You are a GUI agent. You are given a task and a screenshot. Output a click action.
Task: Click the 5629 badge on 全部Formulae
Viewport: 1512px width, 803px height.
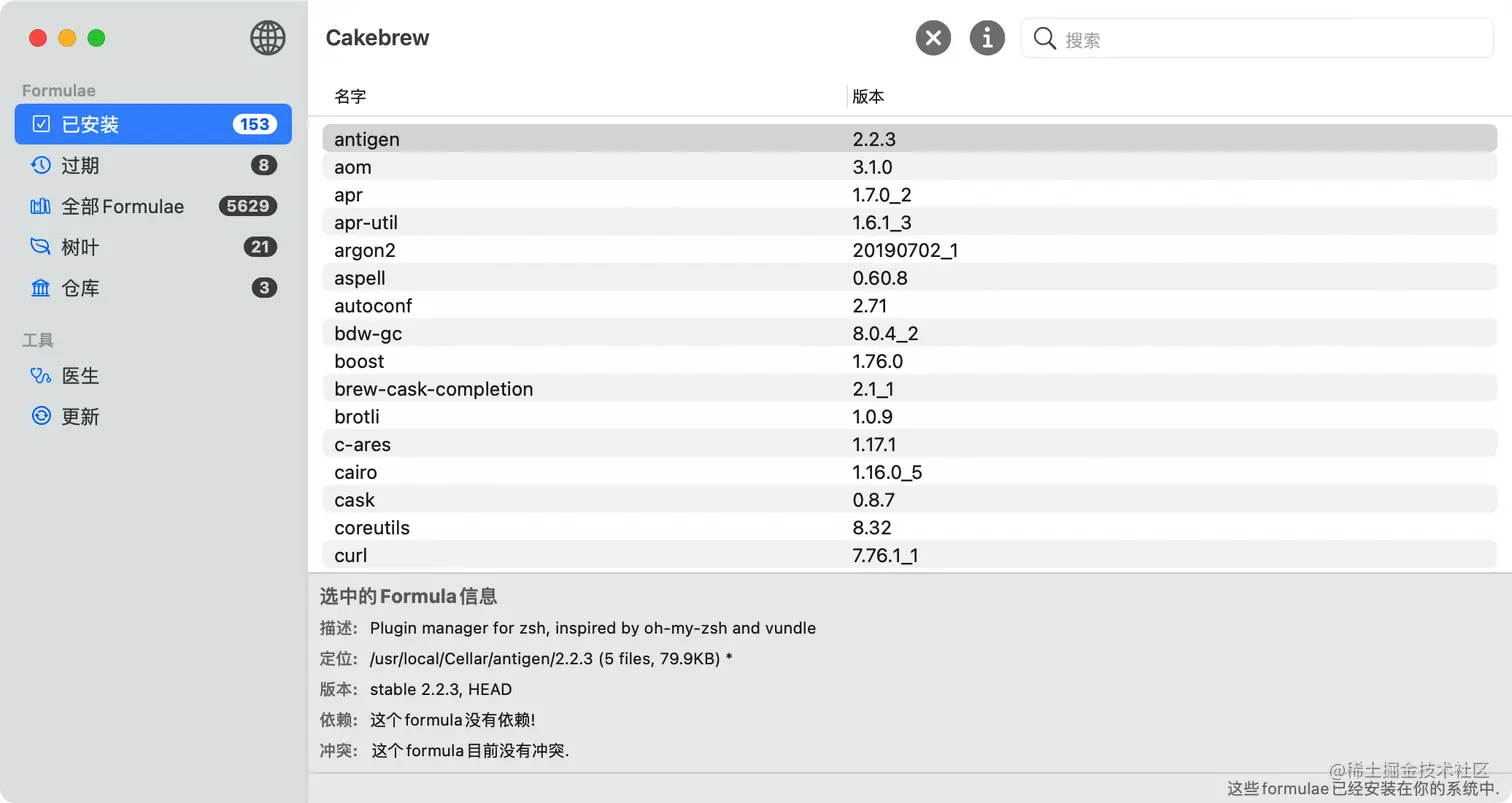[248, 206]
